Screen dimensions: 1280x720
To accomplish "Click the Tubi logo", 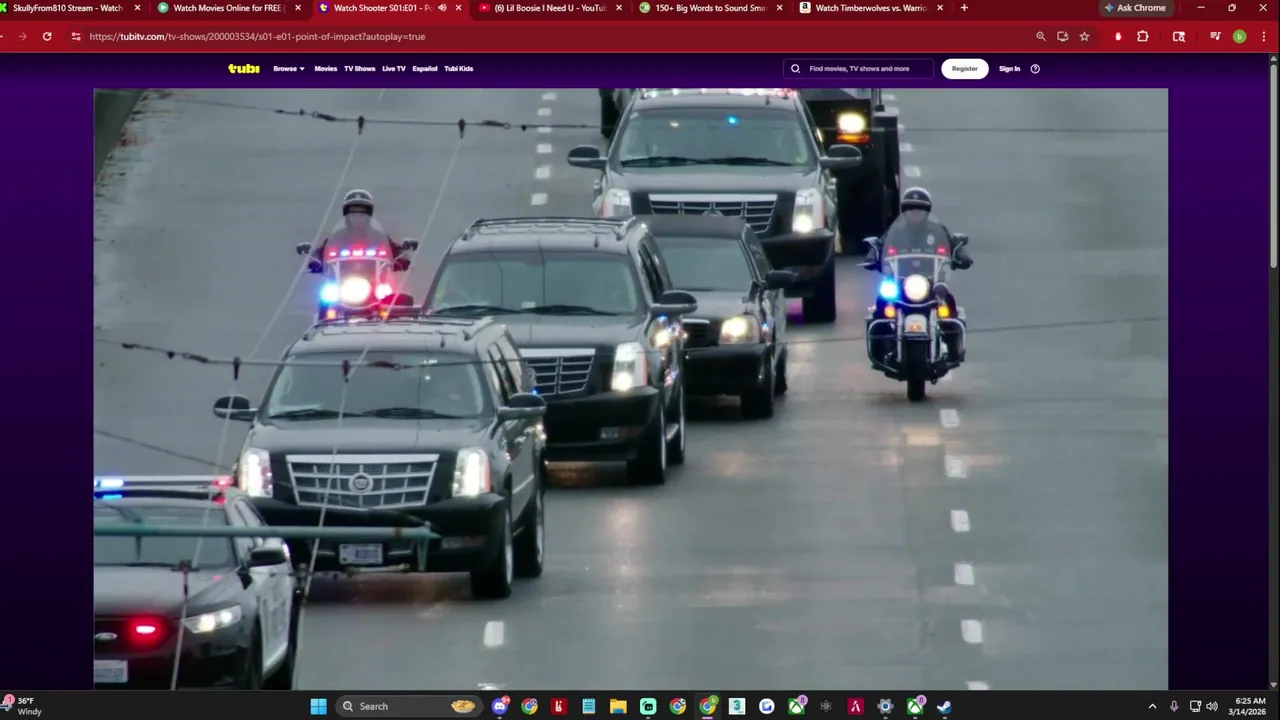I will click(x=243, y=68).
